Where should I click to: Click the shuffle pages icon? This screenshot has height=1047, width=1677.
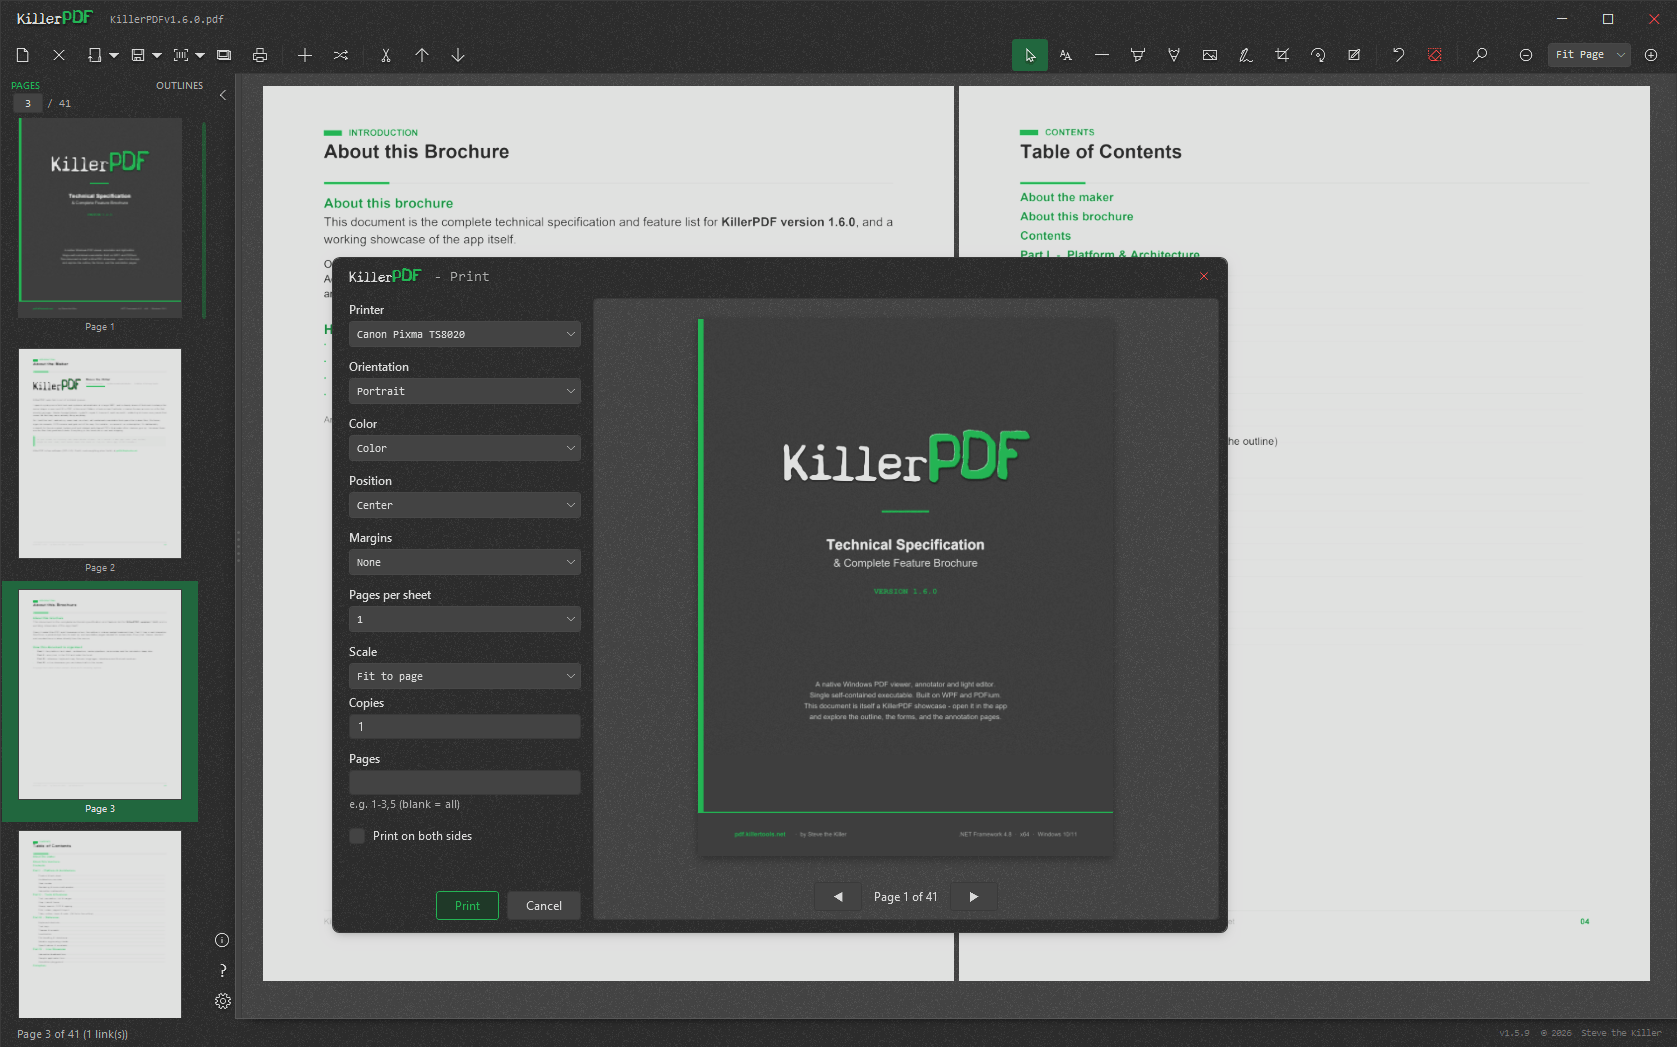point(341,55)
